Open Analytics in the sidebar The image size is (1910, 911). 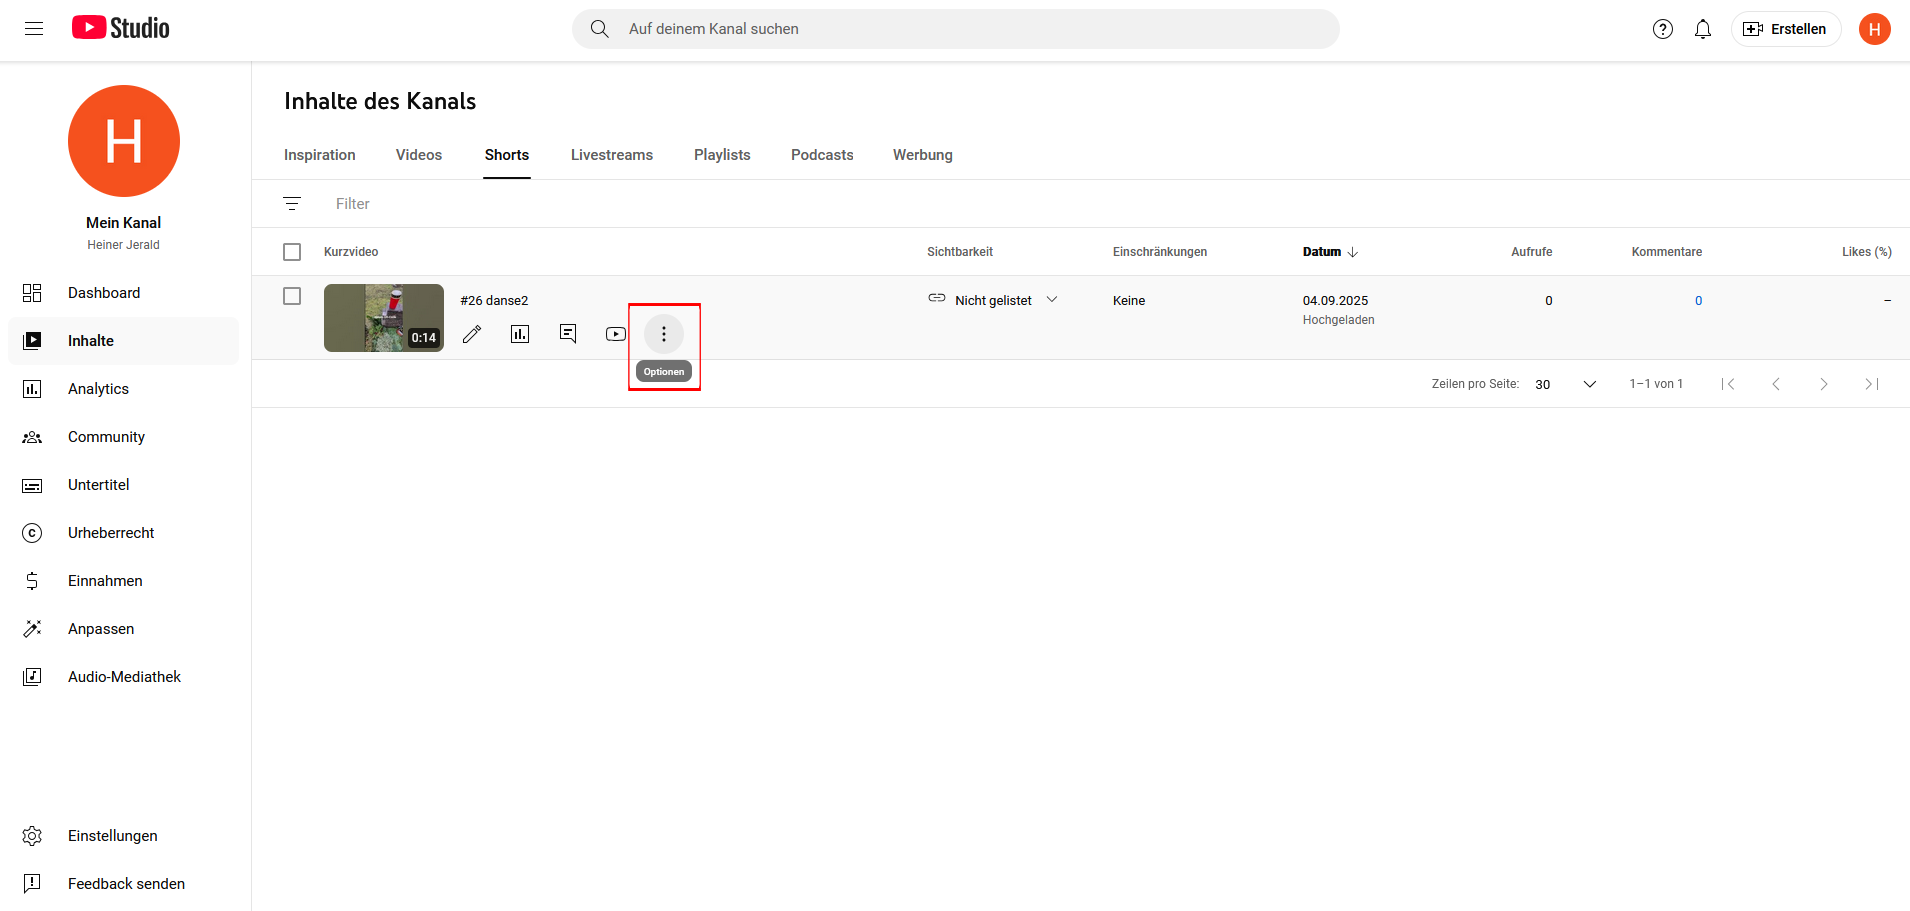tap(98, 389)
